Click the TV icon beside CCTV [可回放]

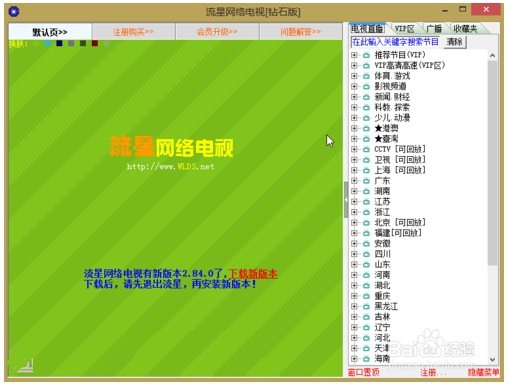366,149
